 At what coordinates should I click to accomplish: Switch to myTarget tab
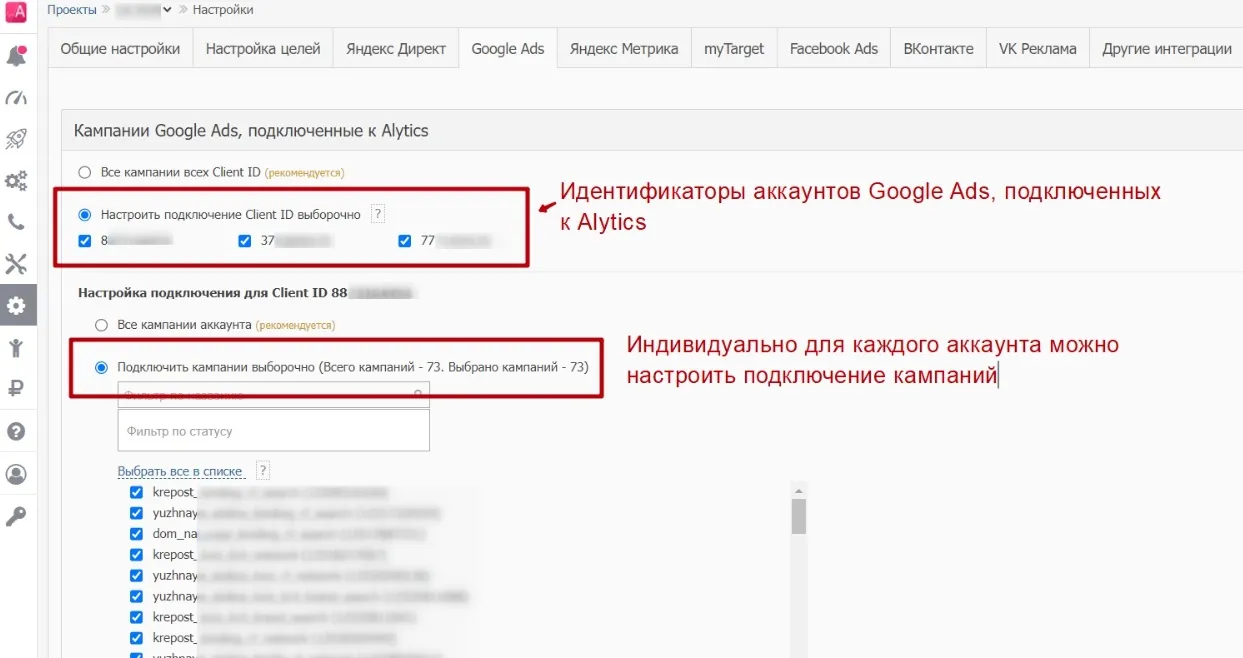(x=734, y=49)
